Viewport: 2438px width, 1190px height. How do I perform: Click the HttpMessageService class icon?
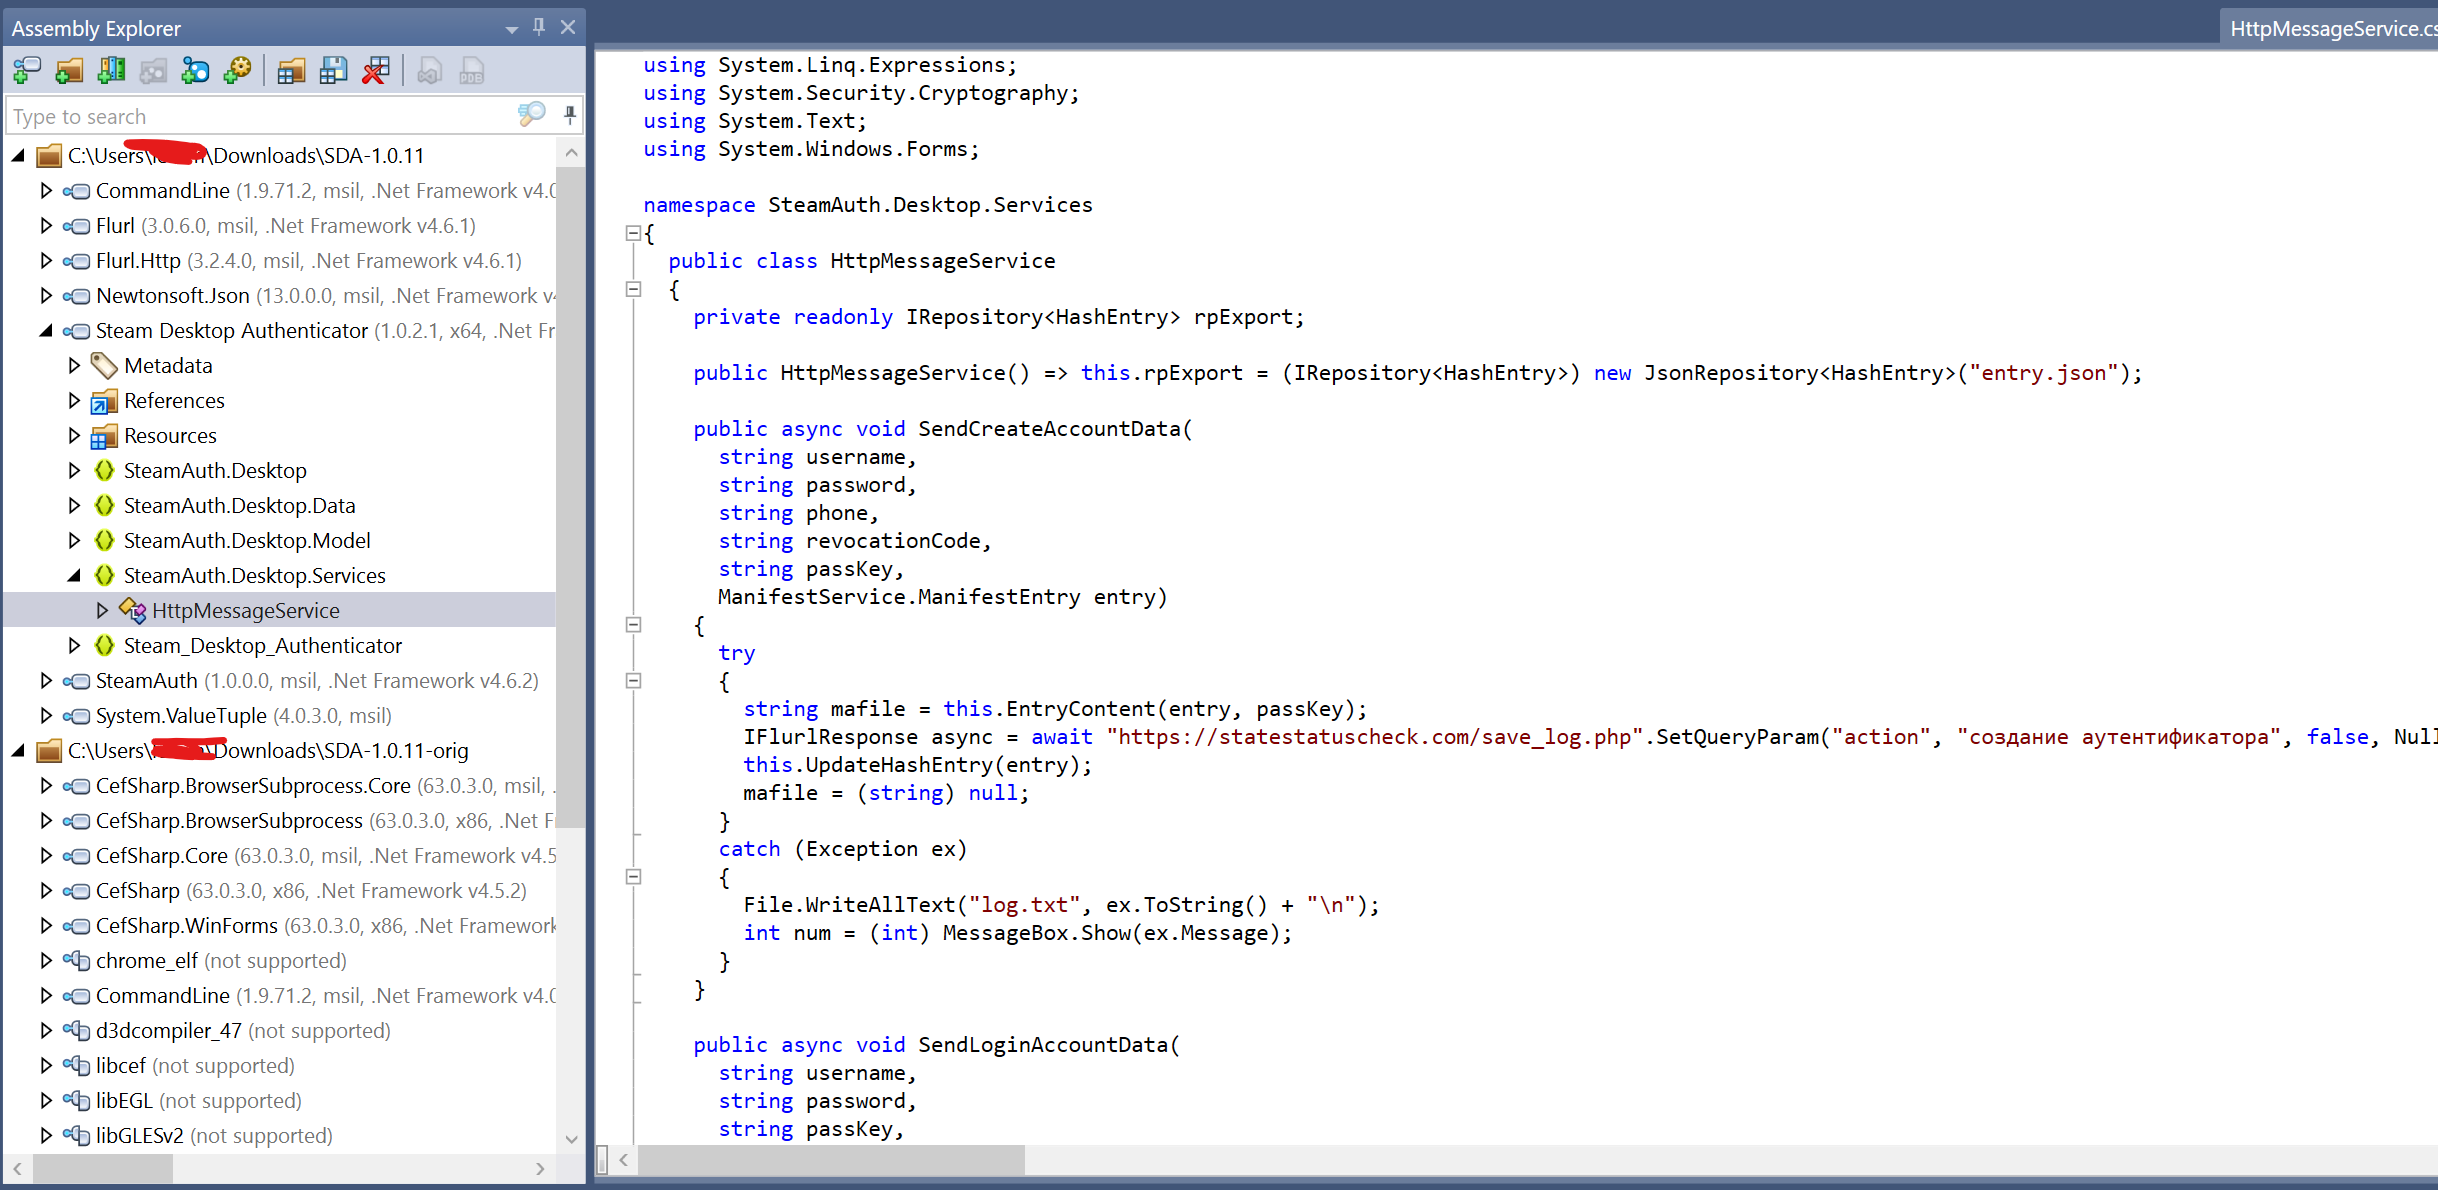tap(132, 610)
